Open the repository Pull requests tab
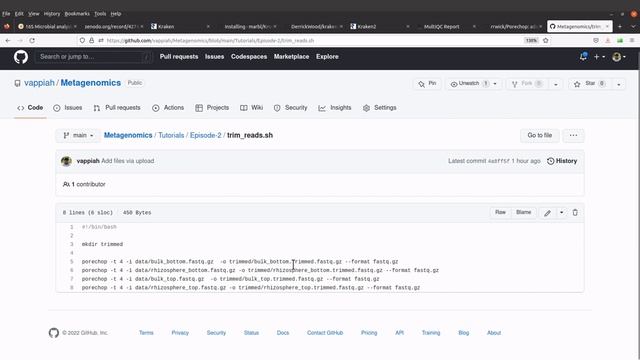This screenshot has width=640, height=360. [x=117, y=108]
